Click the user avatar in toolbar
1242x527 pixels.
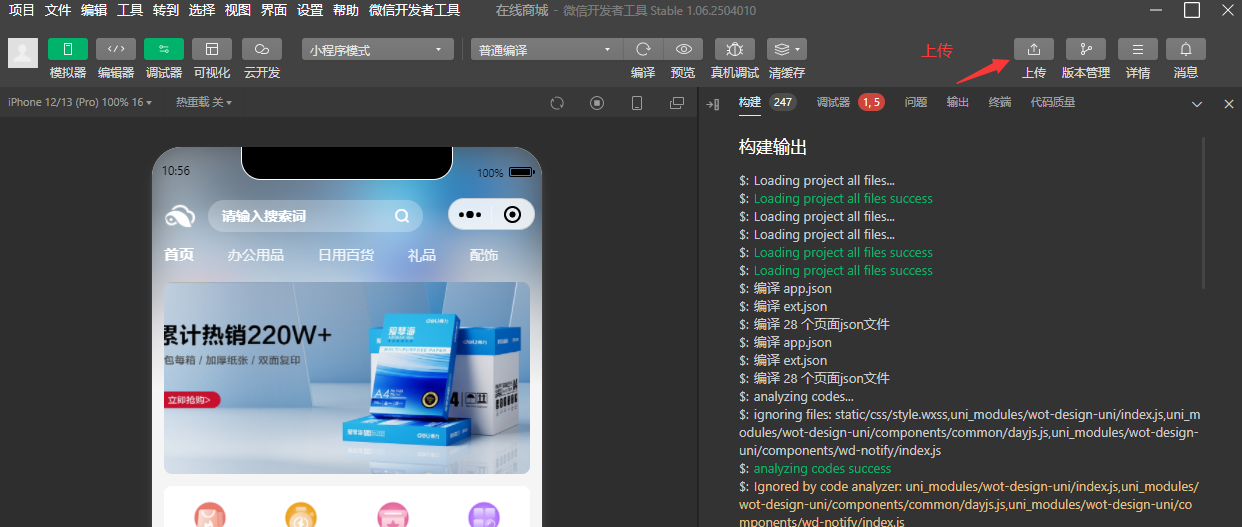(23, 53)
